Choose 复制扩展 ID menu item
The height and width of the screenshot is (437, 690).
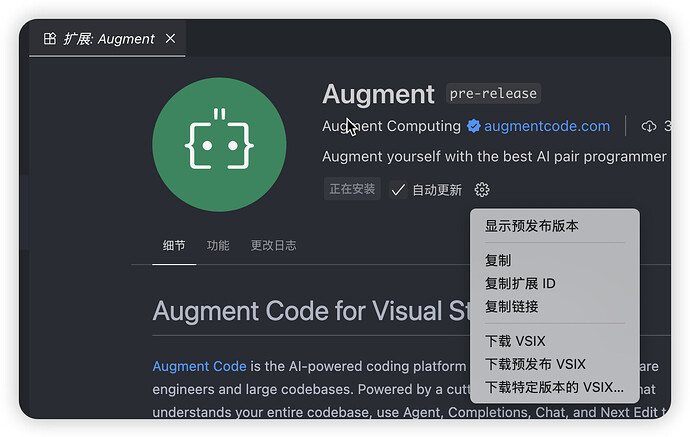pos(554,283)
